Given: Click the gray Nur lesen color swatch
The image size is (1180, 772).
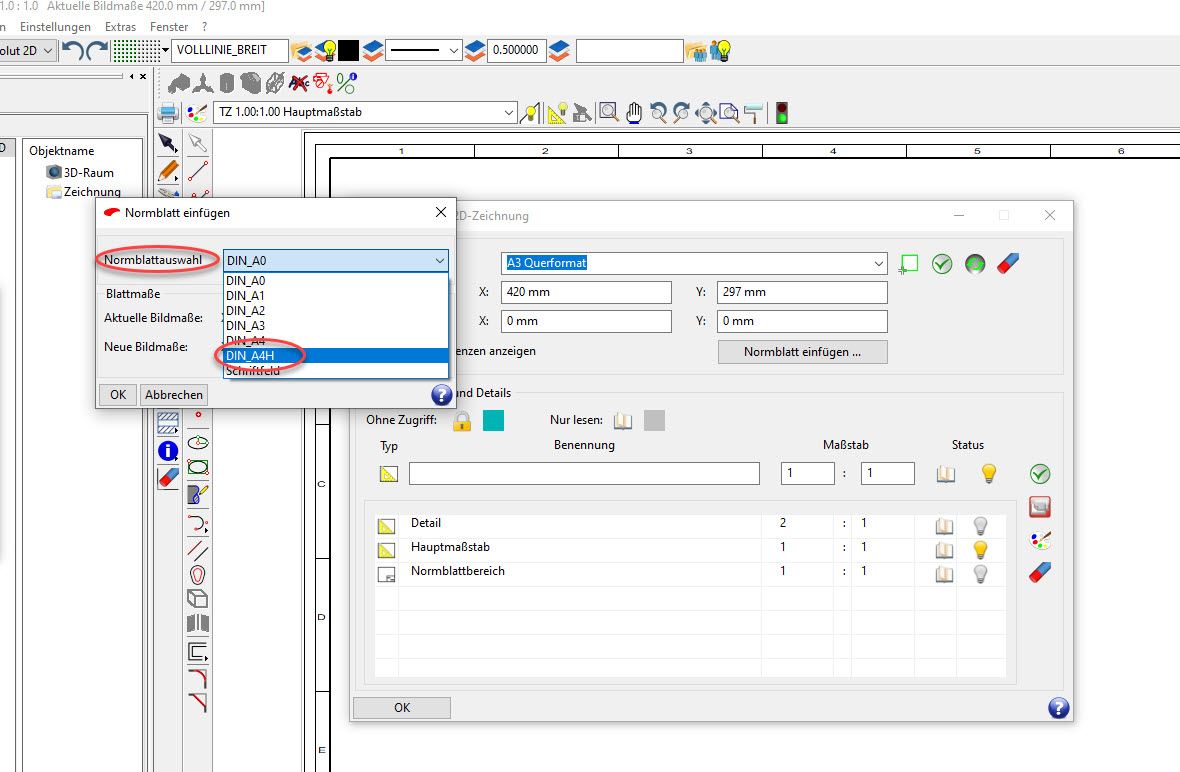Looking at the screenshot, I should coord(655,421).
